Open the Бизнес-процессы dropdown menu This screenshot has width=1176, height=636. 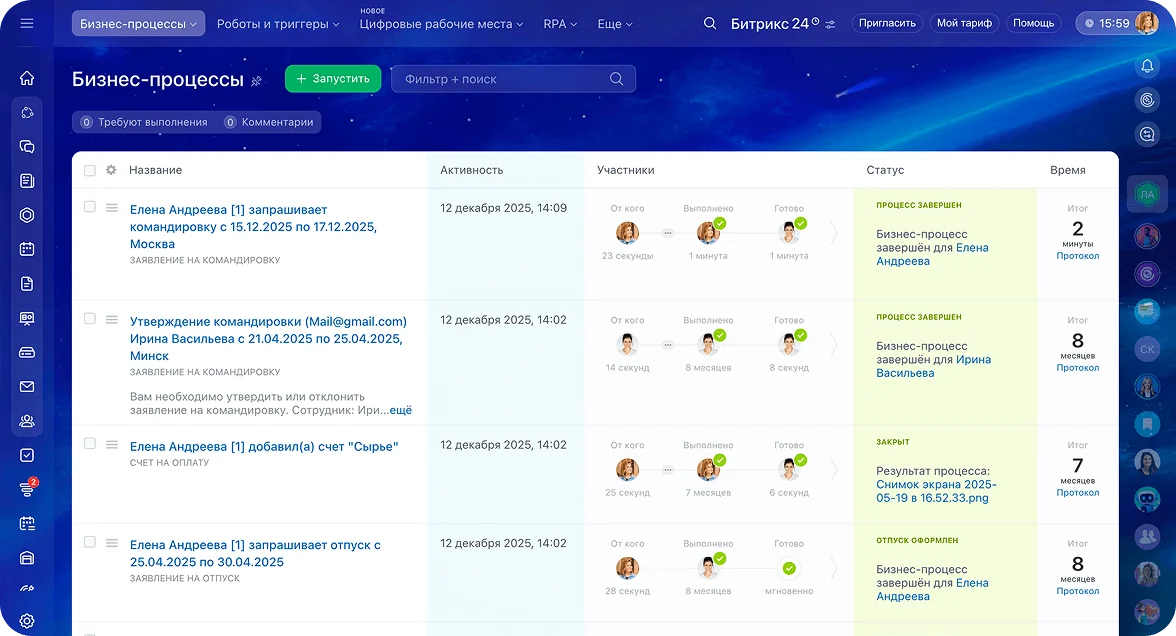(138, 23)
